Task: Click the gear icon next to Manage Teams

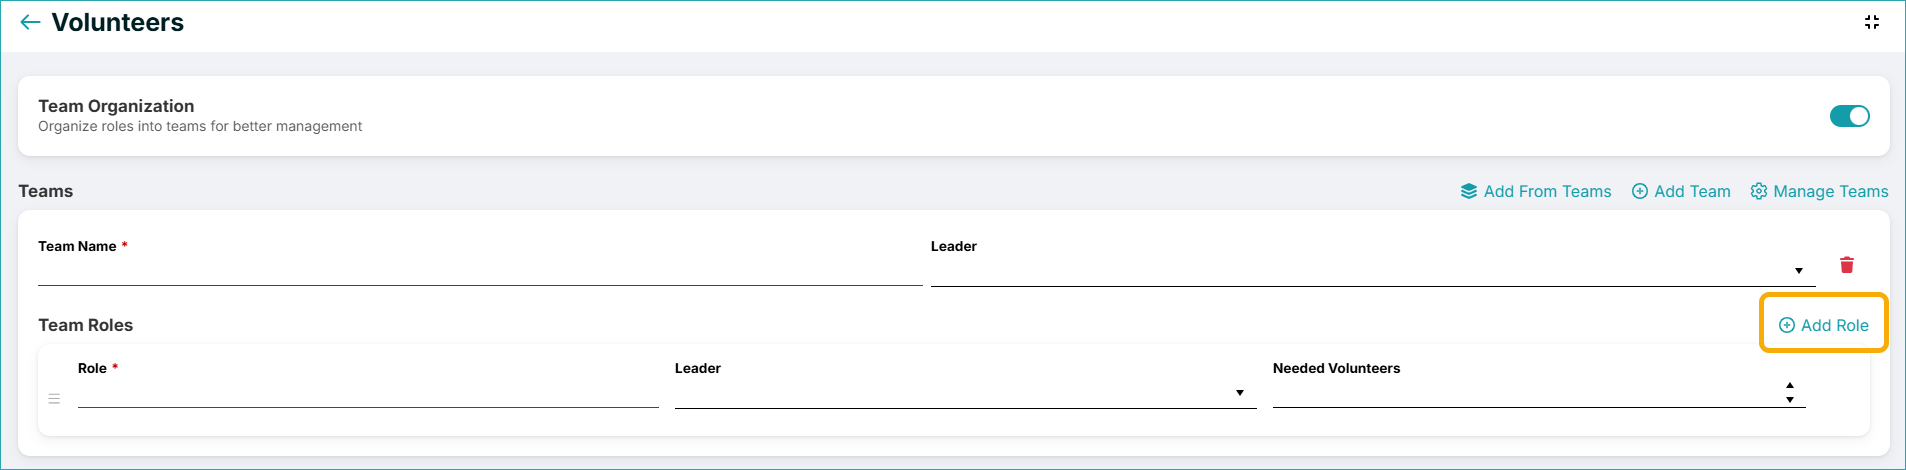Action: point(1759,191)
